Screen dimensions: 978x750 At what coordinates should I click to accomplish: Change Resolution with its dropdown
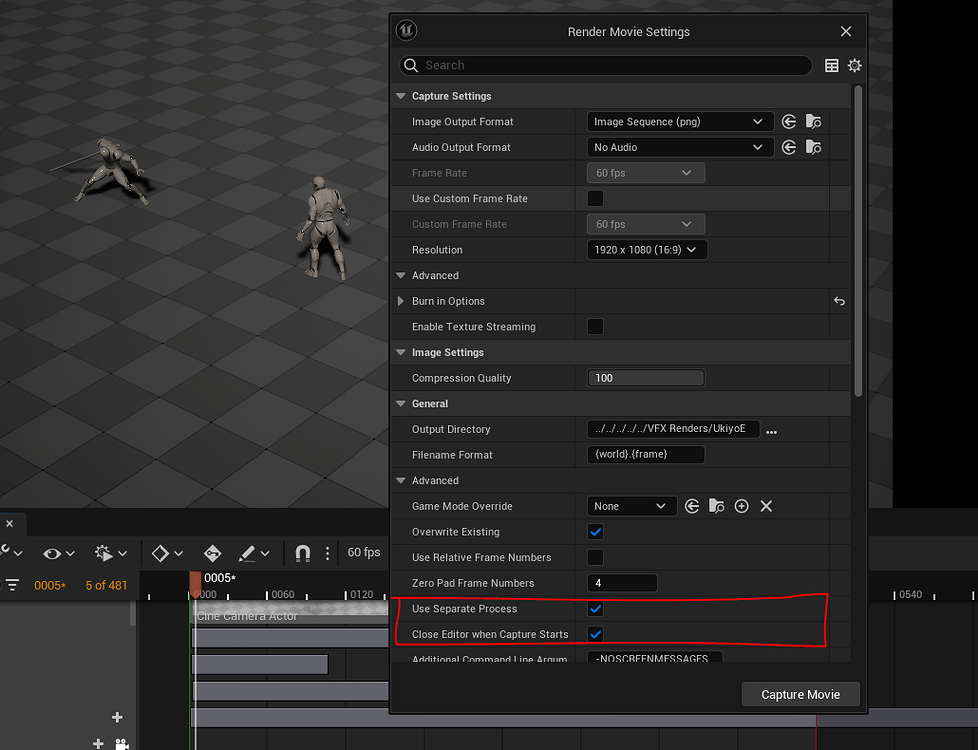pyautogui.click(x=646, y=249)
